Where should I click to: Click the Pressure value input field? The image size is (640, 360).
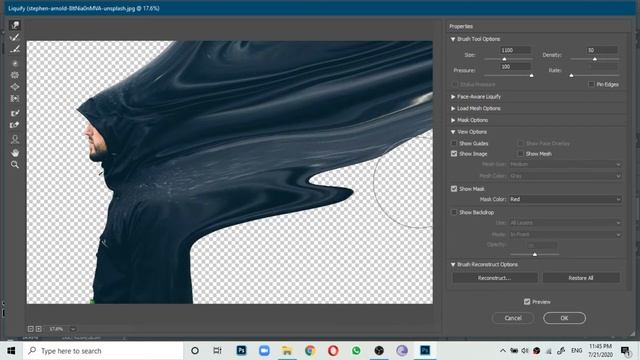(516, 67)
